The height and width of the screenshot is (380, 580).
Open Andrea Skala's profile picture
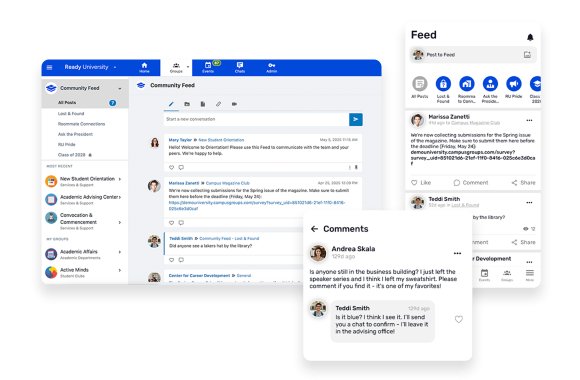click(318, 253)
